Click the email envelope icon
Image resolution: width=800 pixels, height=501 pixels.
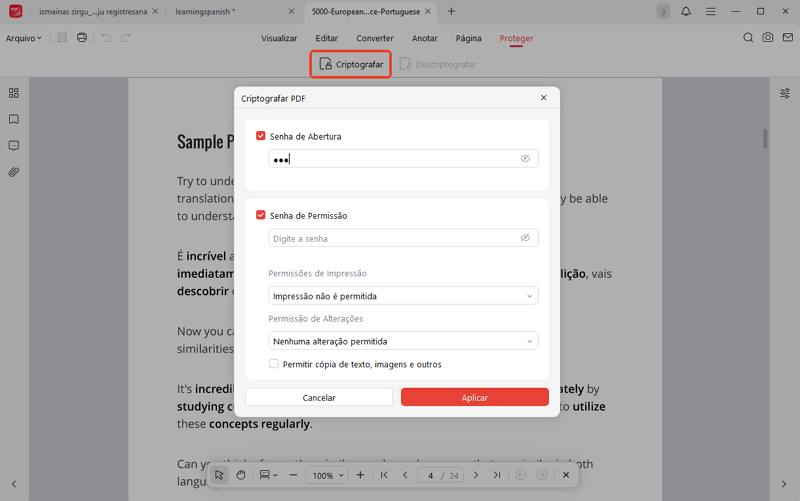point(788,37)
